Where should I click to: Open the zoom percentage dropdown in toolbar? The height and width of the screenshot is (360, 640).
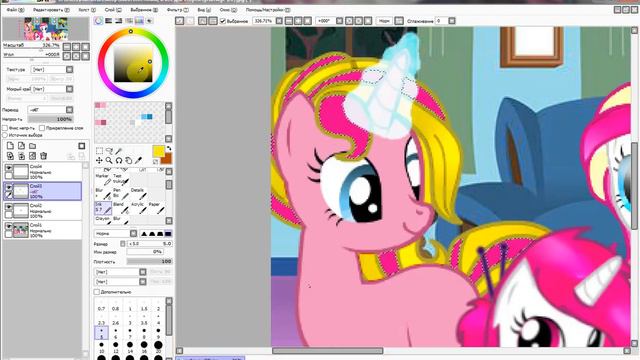coord(279,21)
